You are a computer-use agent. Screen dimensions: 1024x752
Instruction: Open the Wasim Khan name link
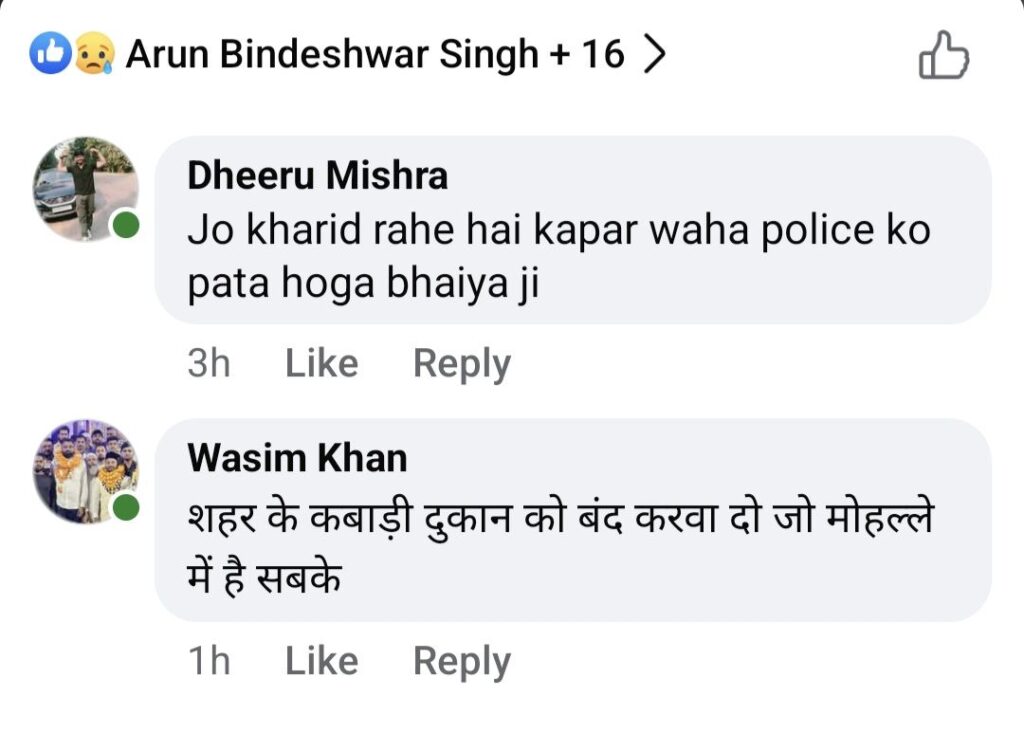click(x=297, y=458)
